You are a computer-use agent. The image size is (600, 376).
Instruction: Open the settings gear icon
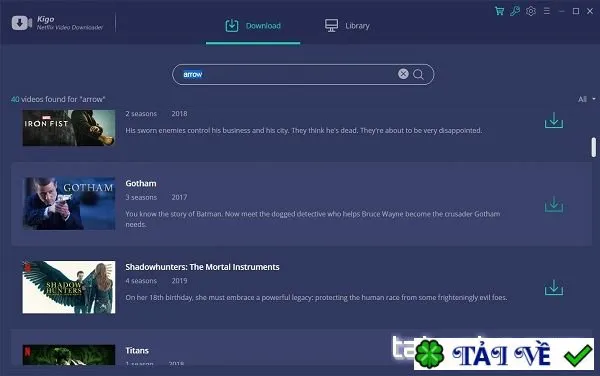pos(531,11)
